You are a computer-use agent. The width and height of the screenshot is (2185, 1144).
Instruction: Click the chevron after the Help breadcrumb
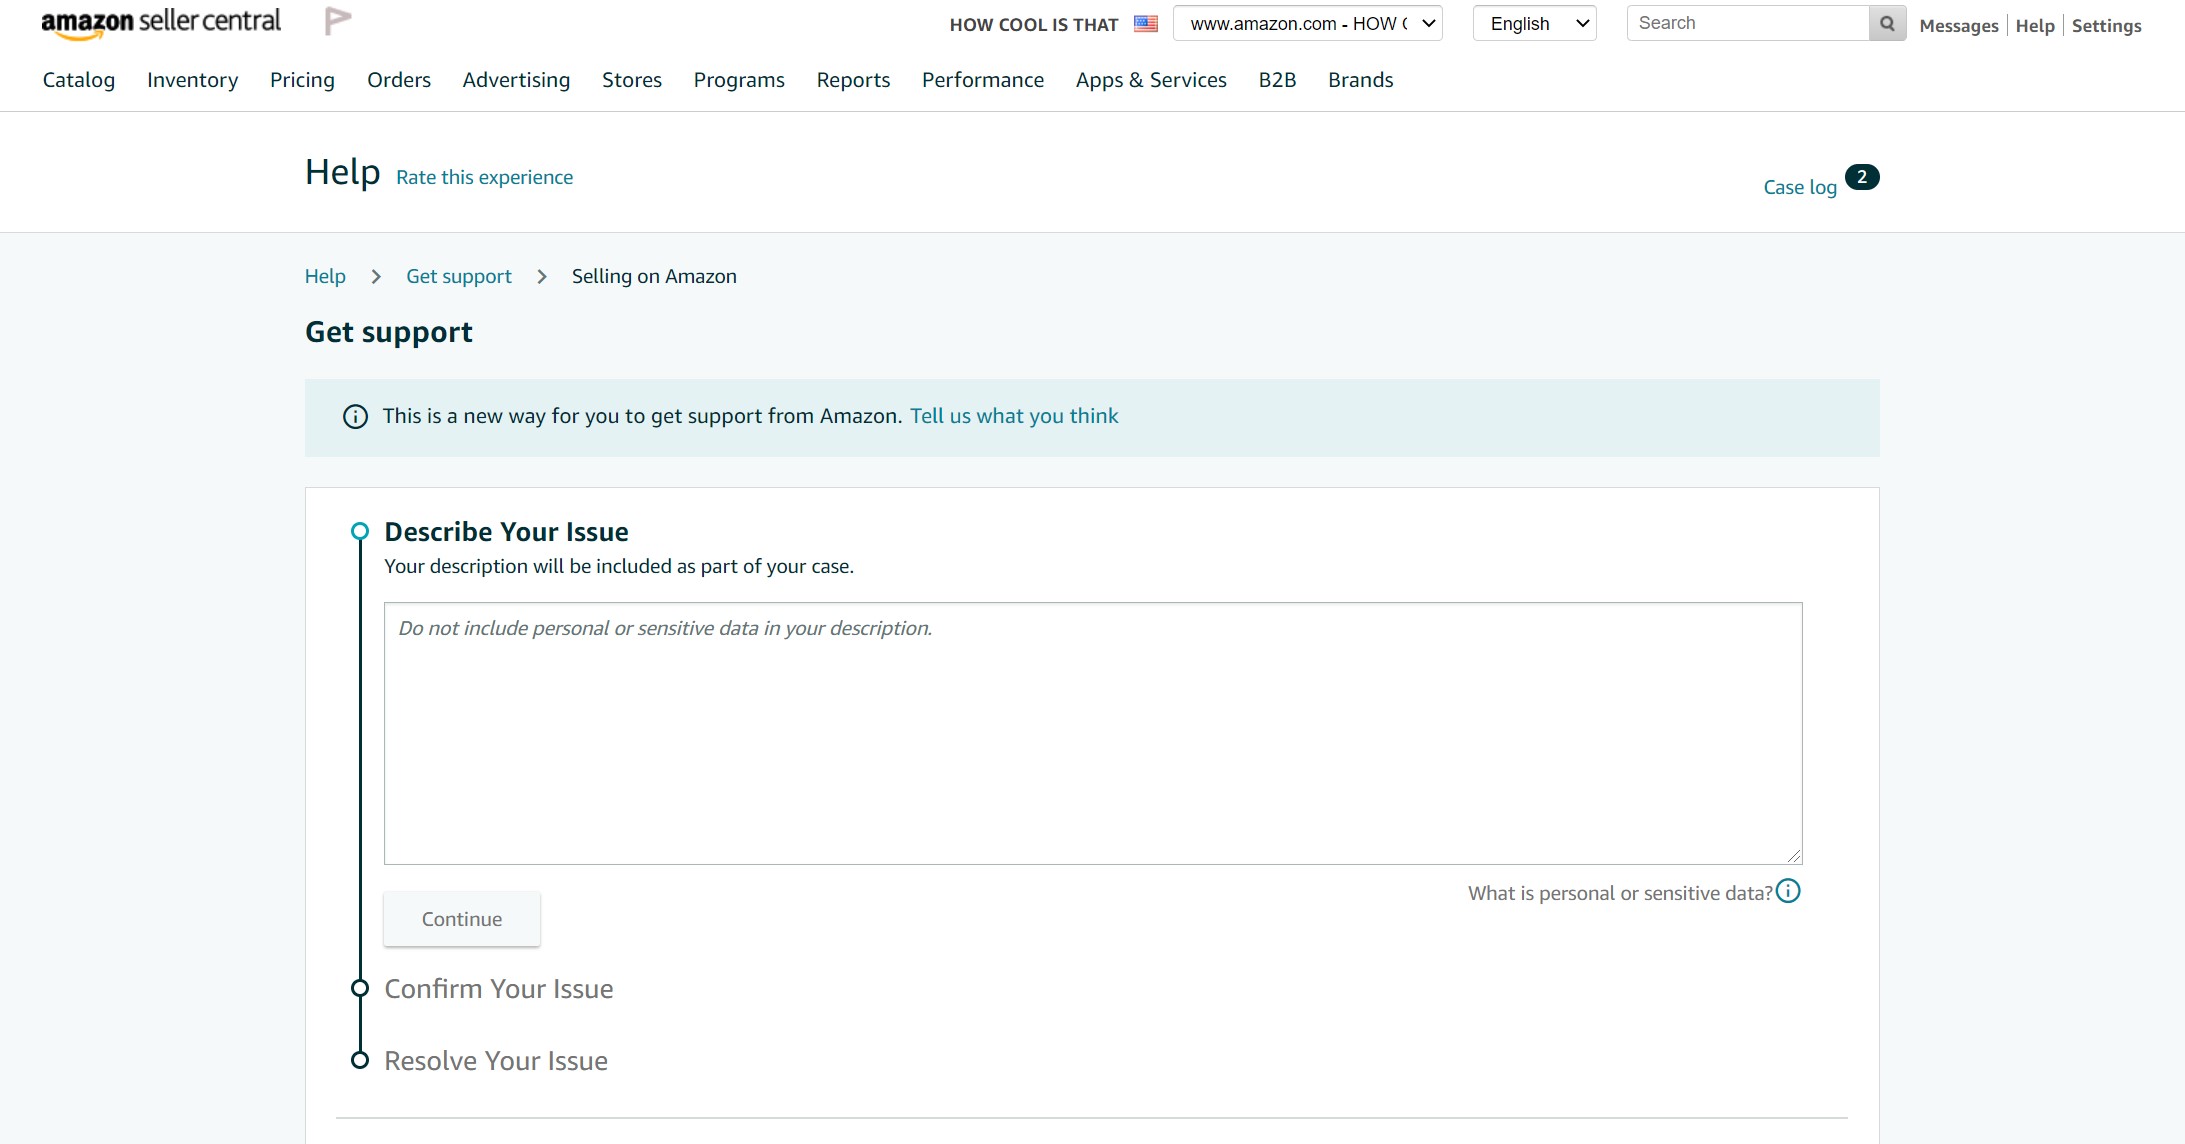(x=376, y=277)
